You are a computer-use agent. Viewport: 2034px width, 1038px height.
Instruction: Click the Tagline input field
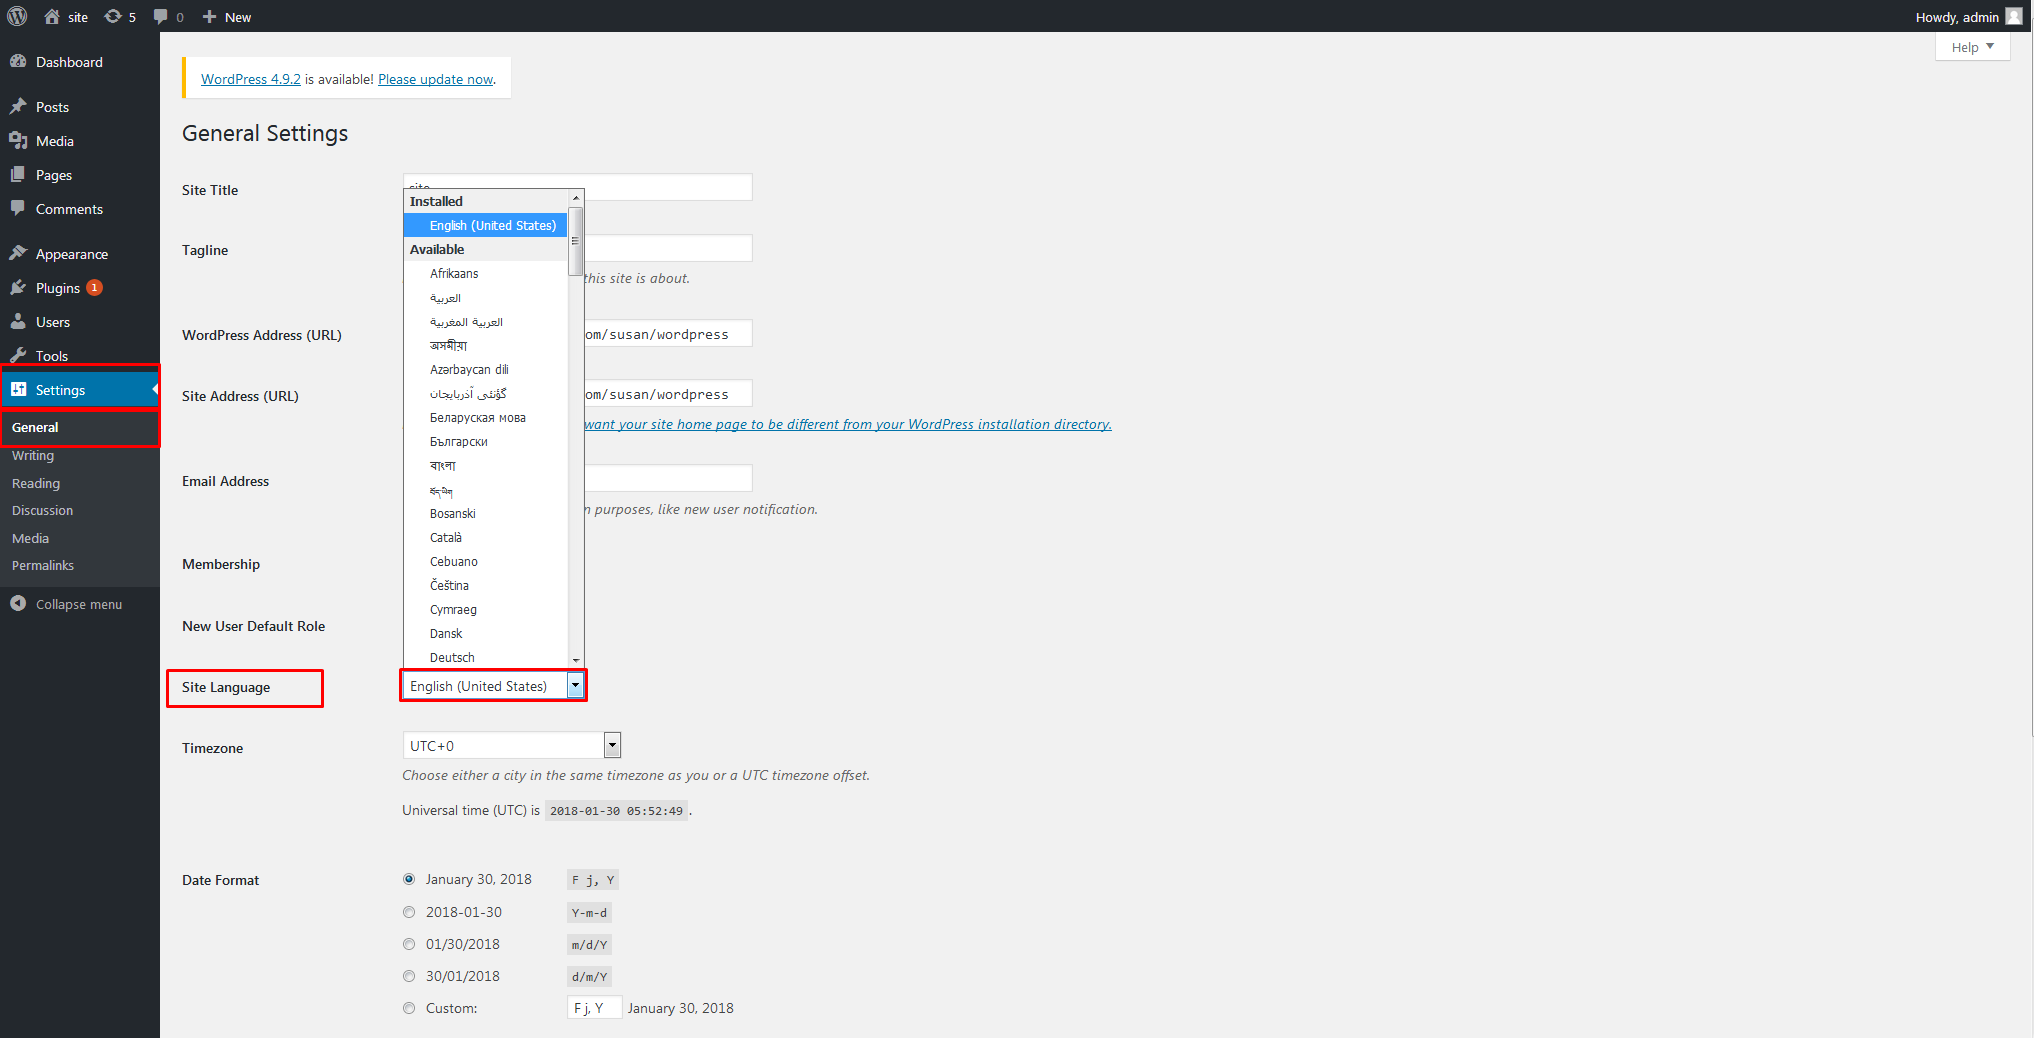[668, 248]
